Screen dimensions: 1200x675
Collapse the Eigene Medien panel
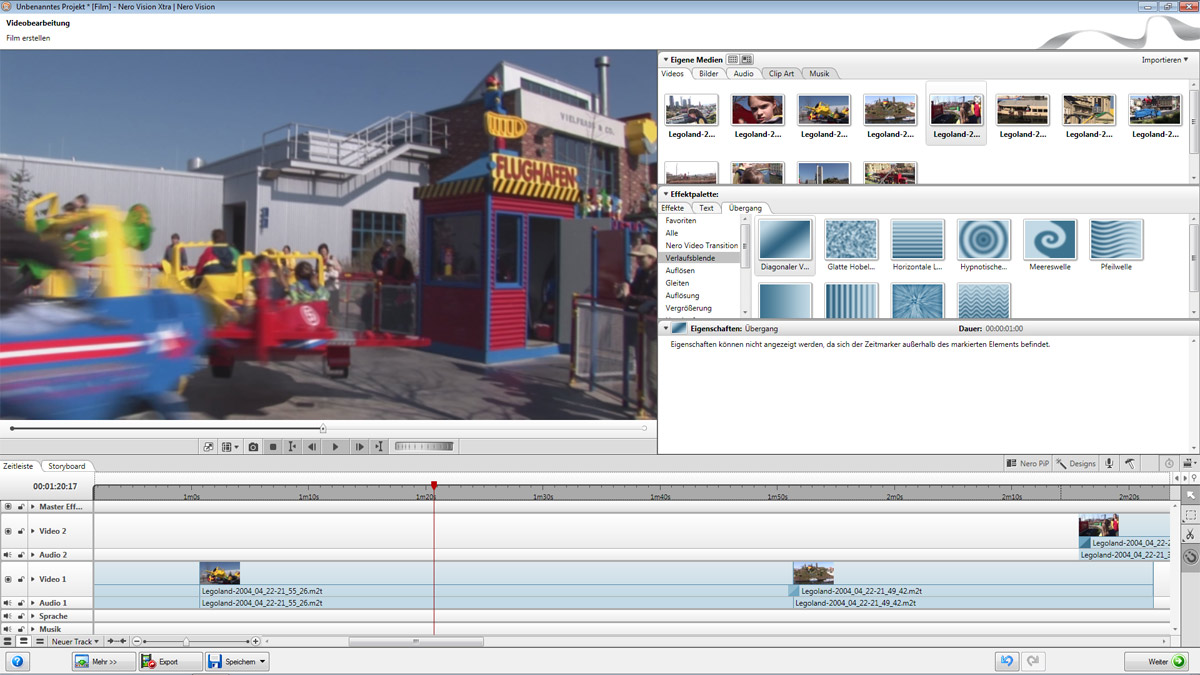click(665, 60)
